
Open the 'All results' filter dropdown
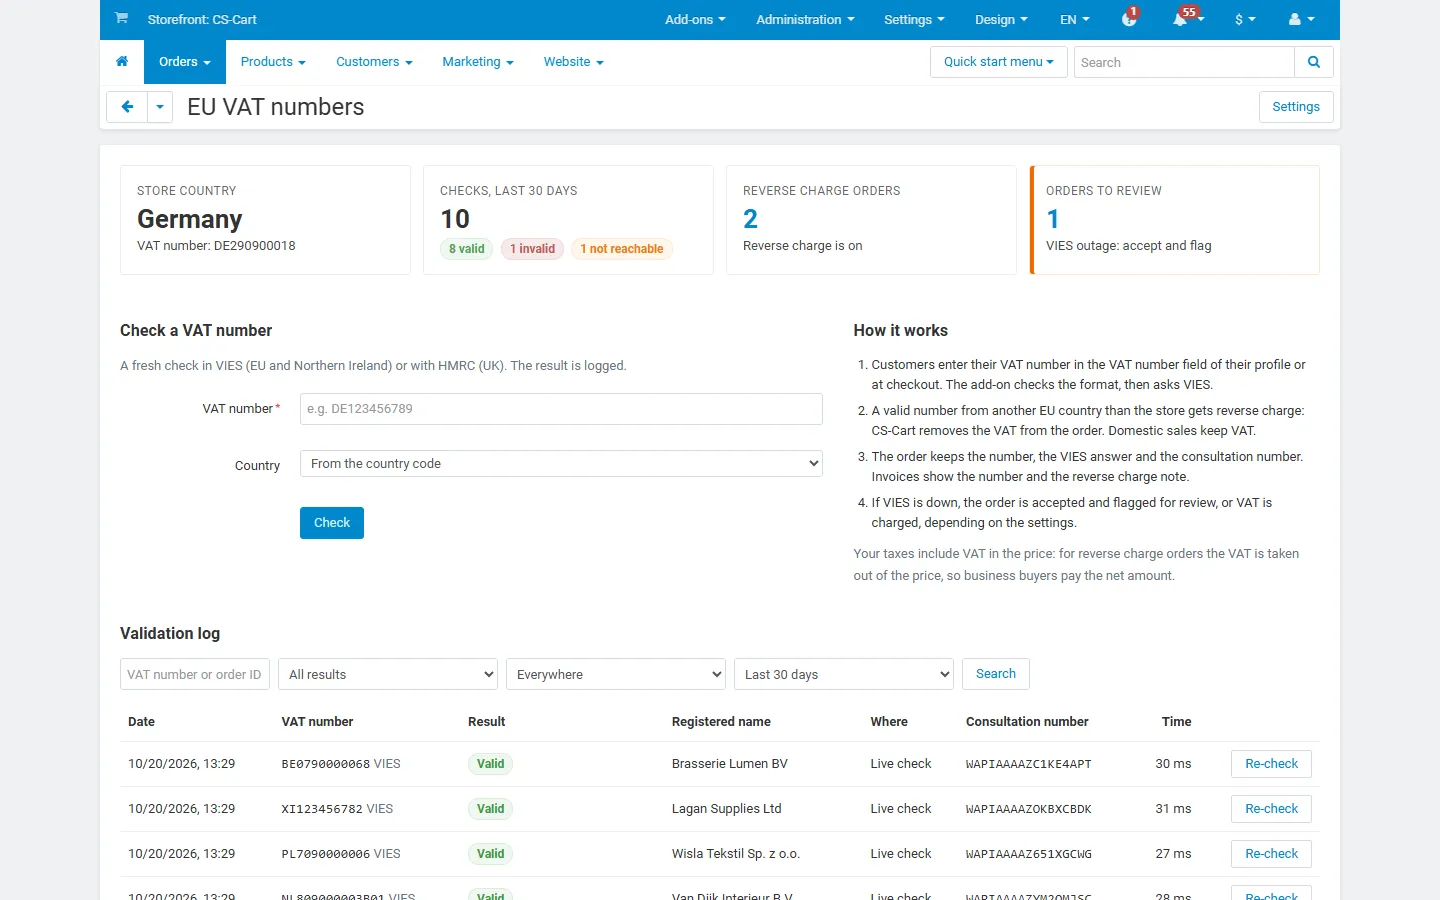point(388,674)
